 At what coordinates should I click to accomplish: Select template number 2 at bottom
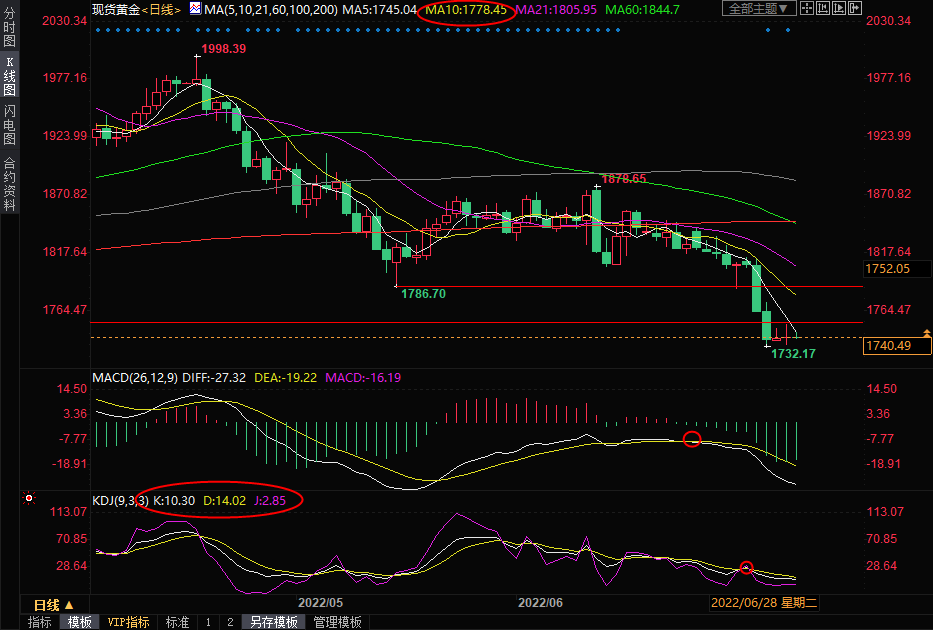(230, 622)
